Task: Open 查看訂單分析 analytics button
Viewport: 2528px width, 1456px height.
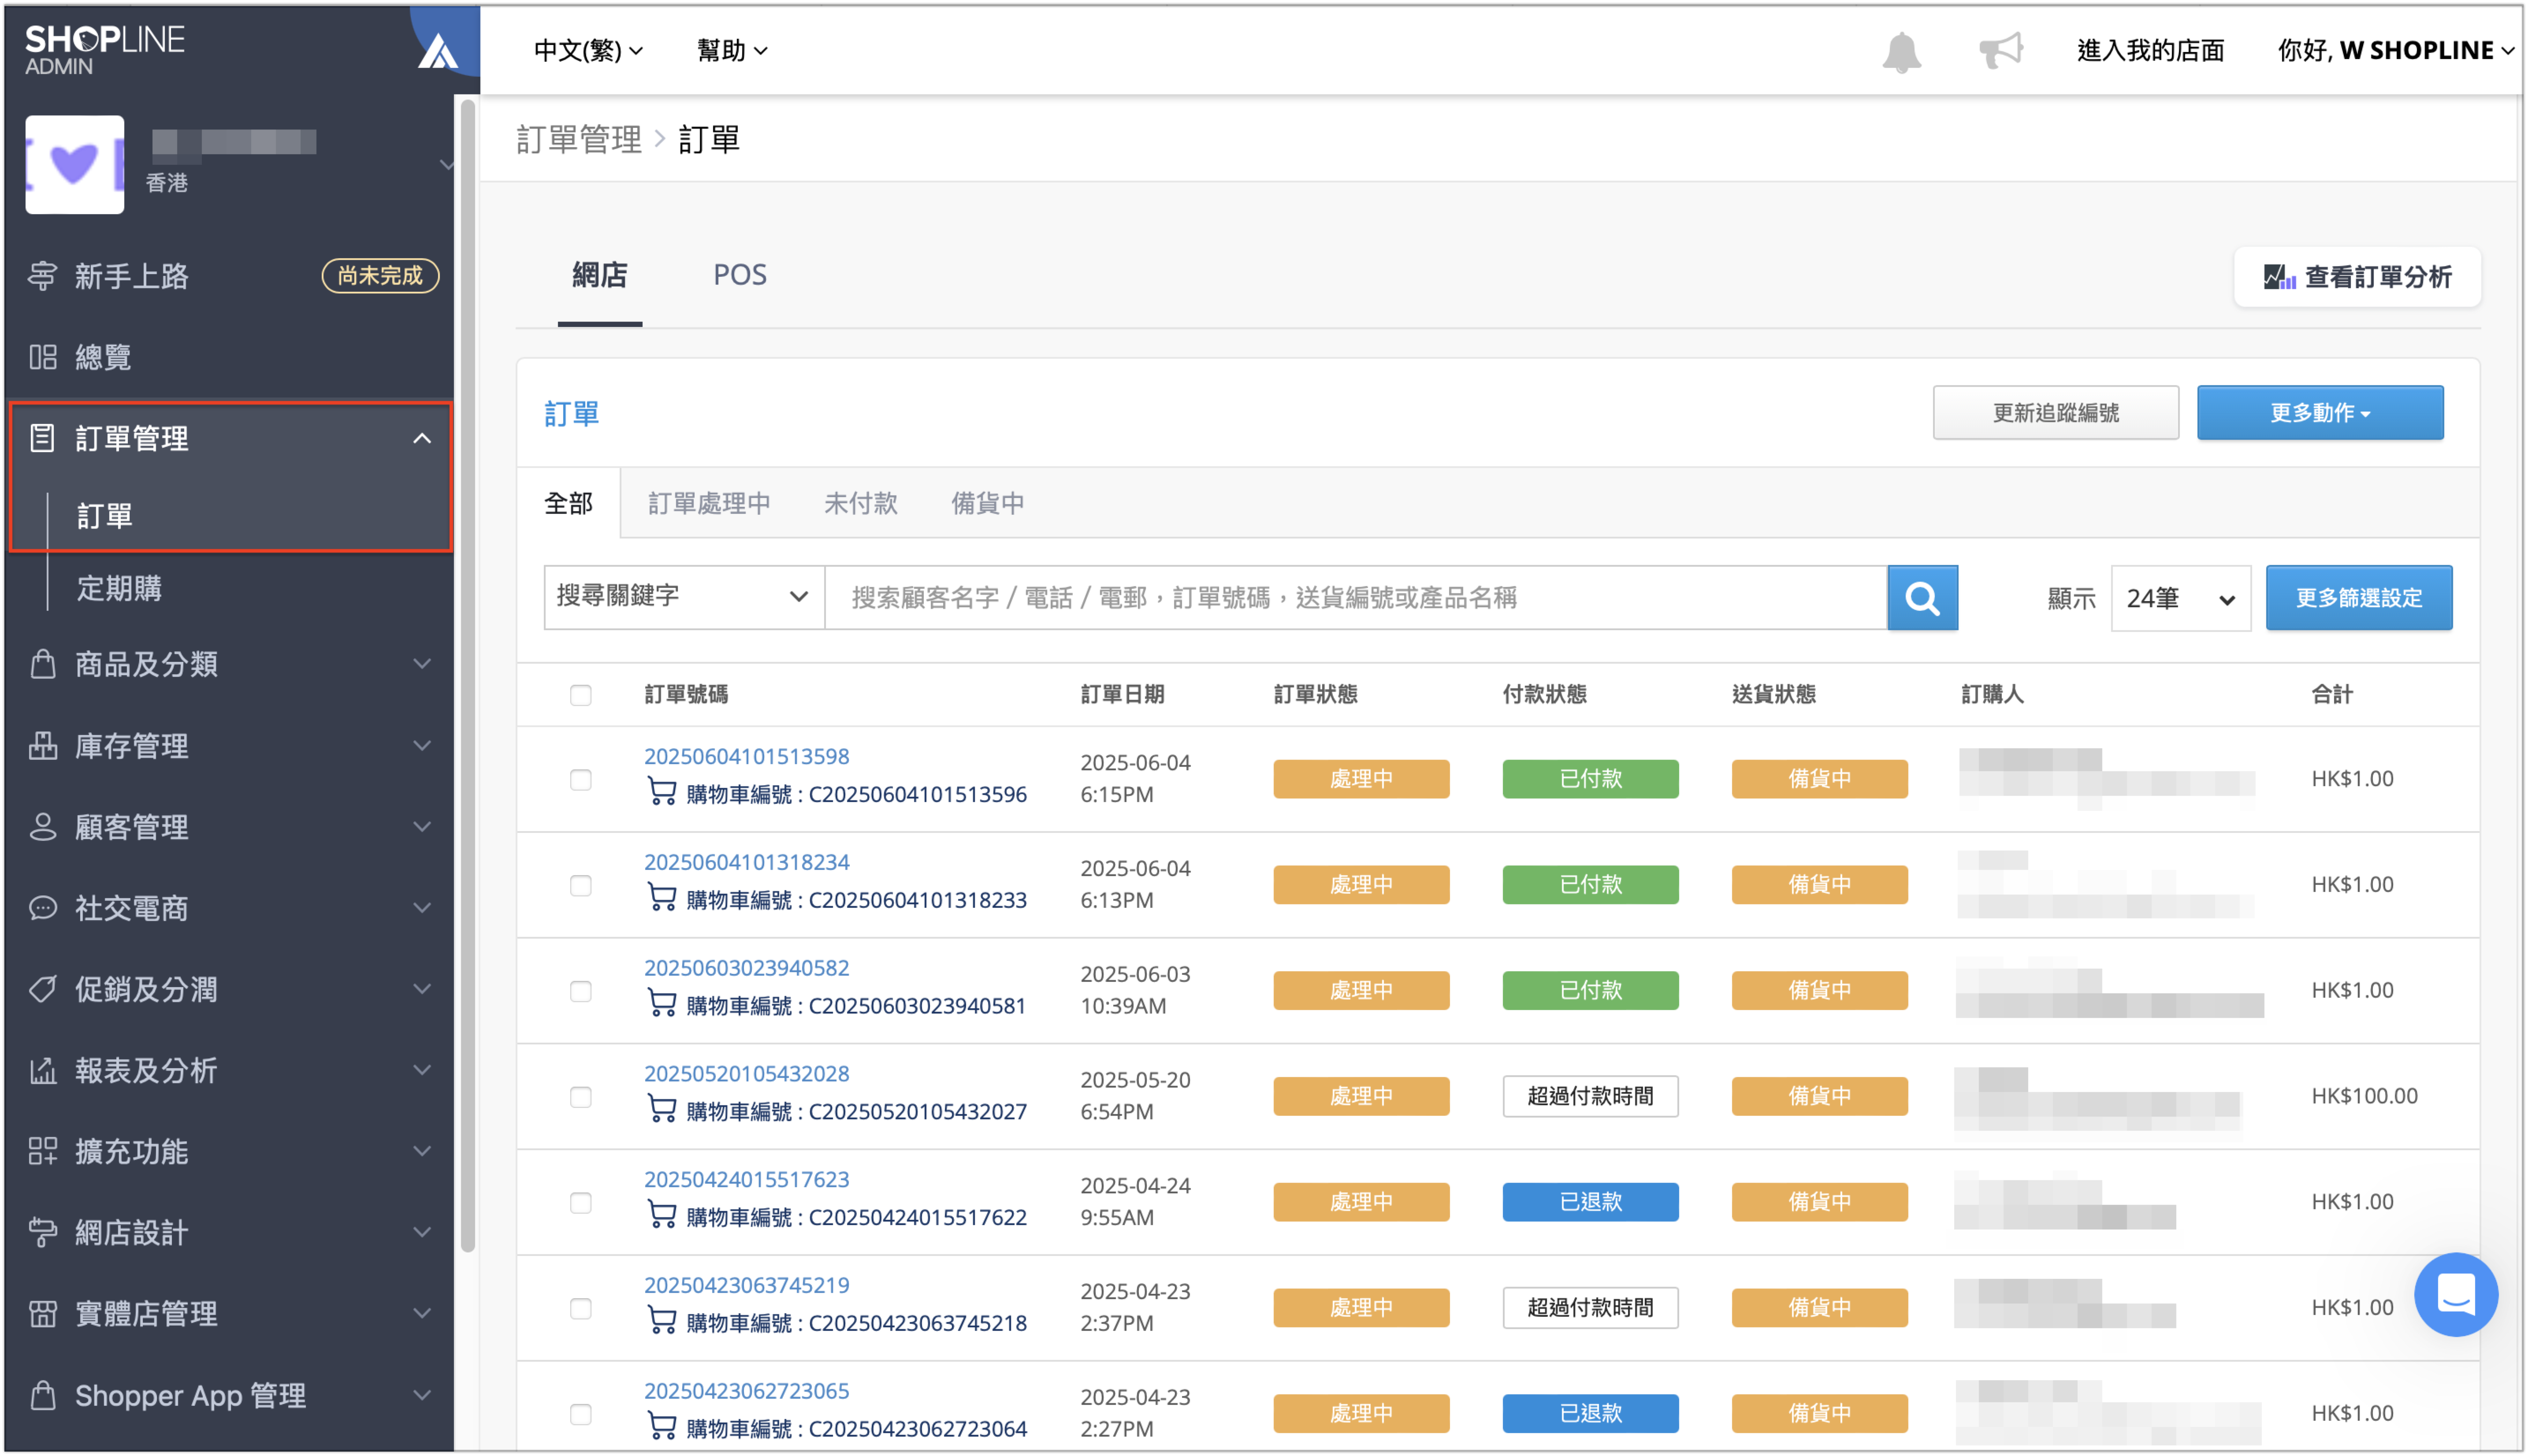Action: 2357,277
